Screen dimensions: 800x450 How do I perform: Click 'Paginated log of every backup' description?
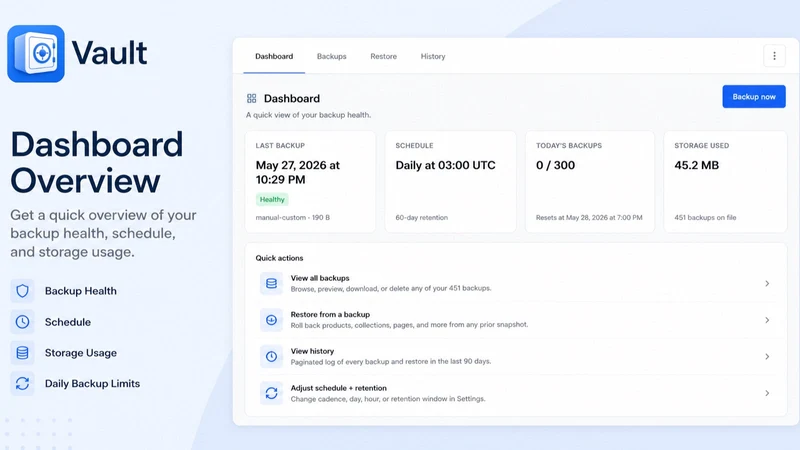pyautogui.click(x=391, y=361)
